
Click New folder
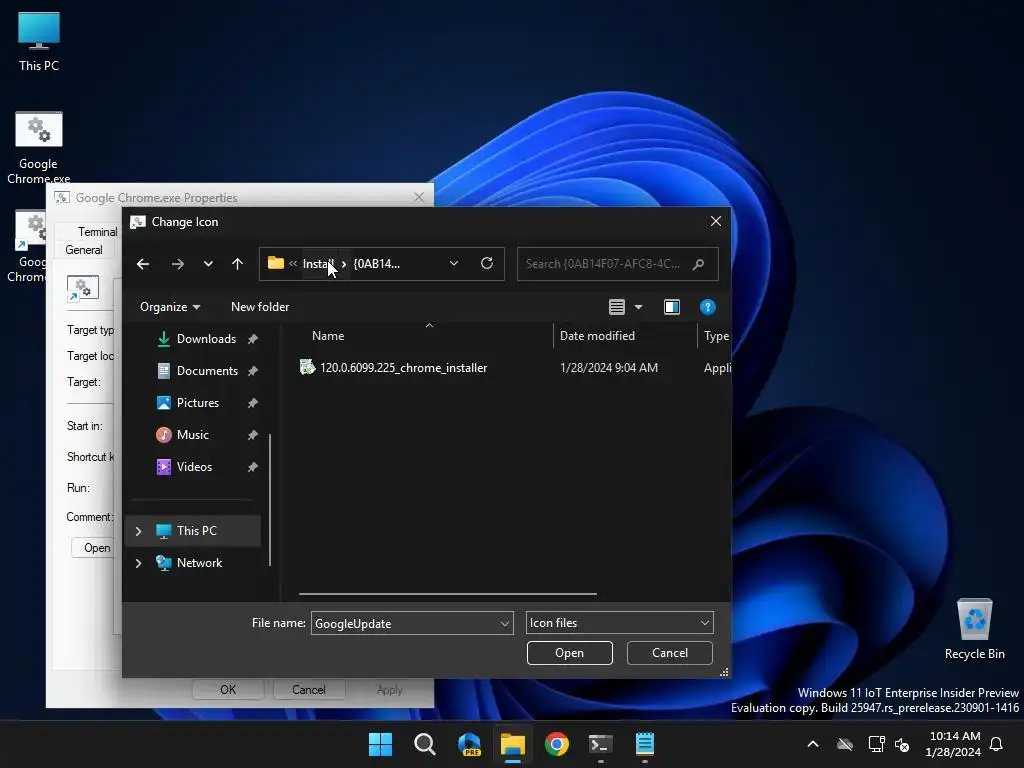tap(260, 307)
